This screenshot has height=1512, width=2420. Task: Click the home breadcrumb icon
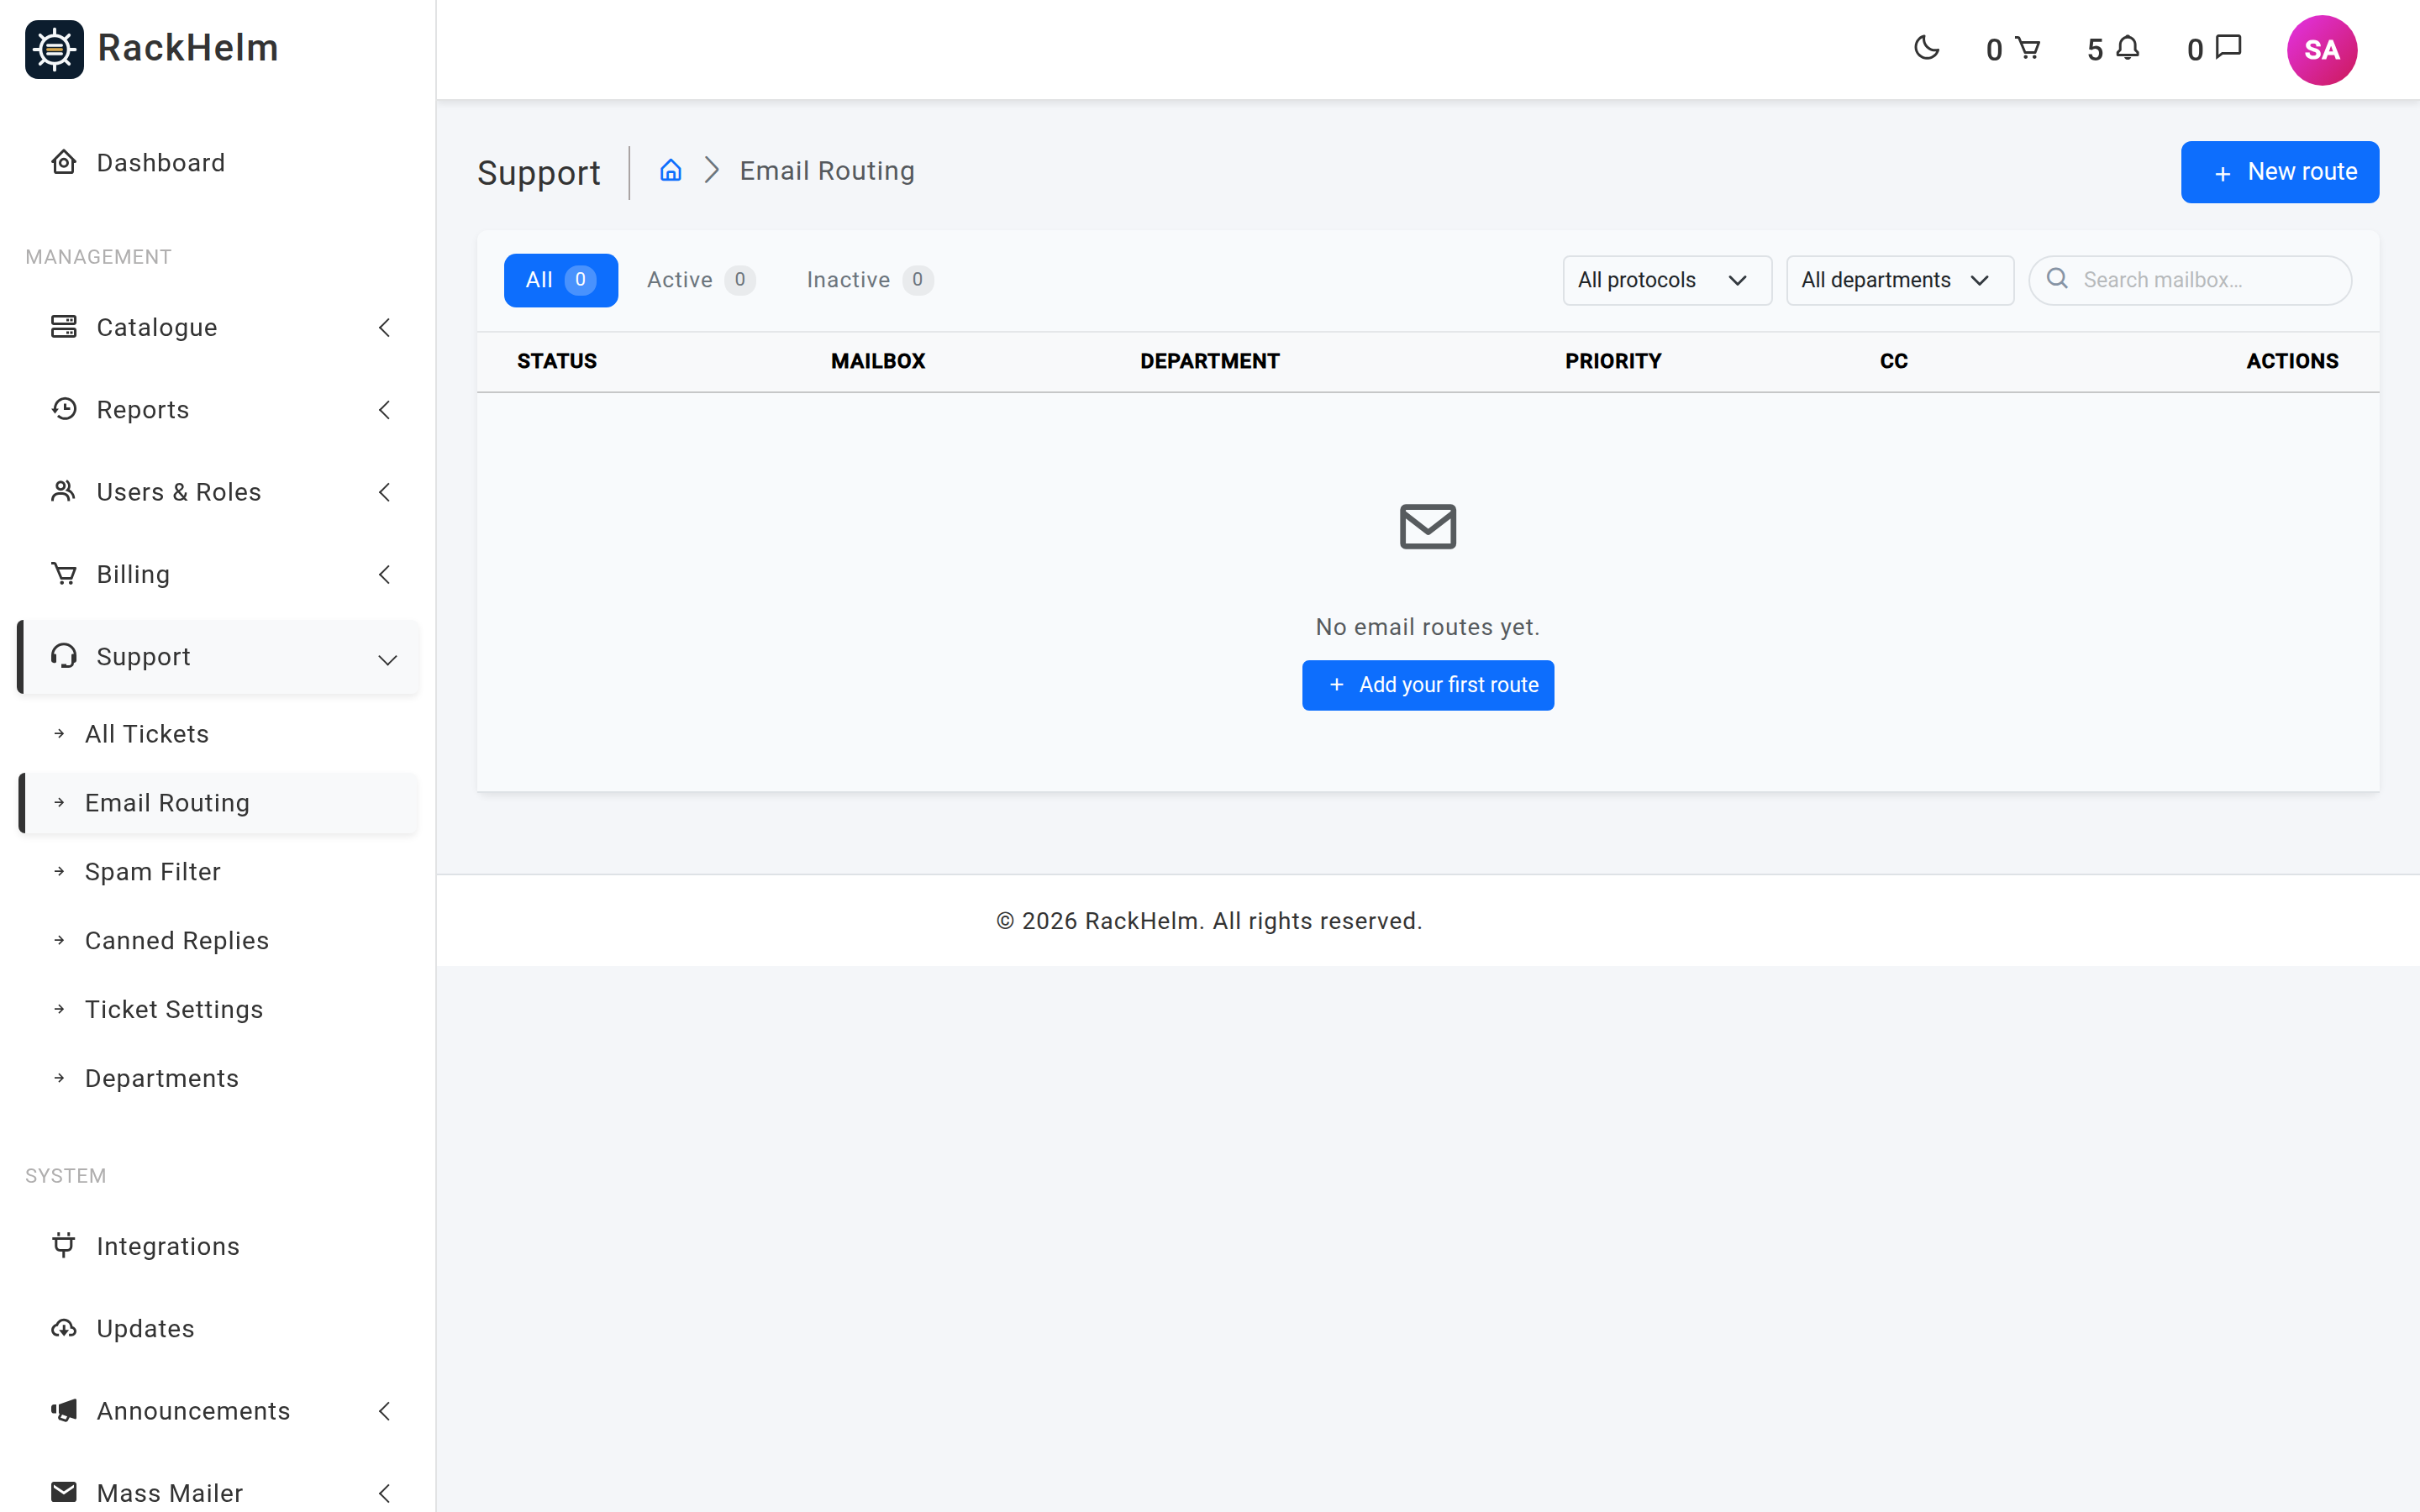point(671,170)
